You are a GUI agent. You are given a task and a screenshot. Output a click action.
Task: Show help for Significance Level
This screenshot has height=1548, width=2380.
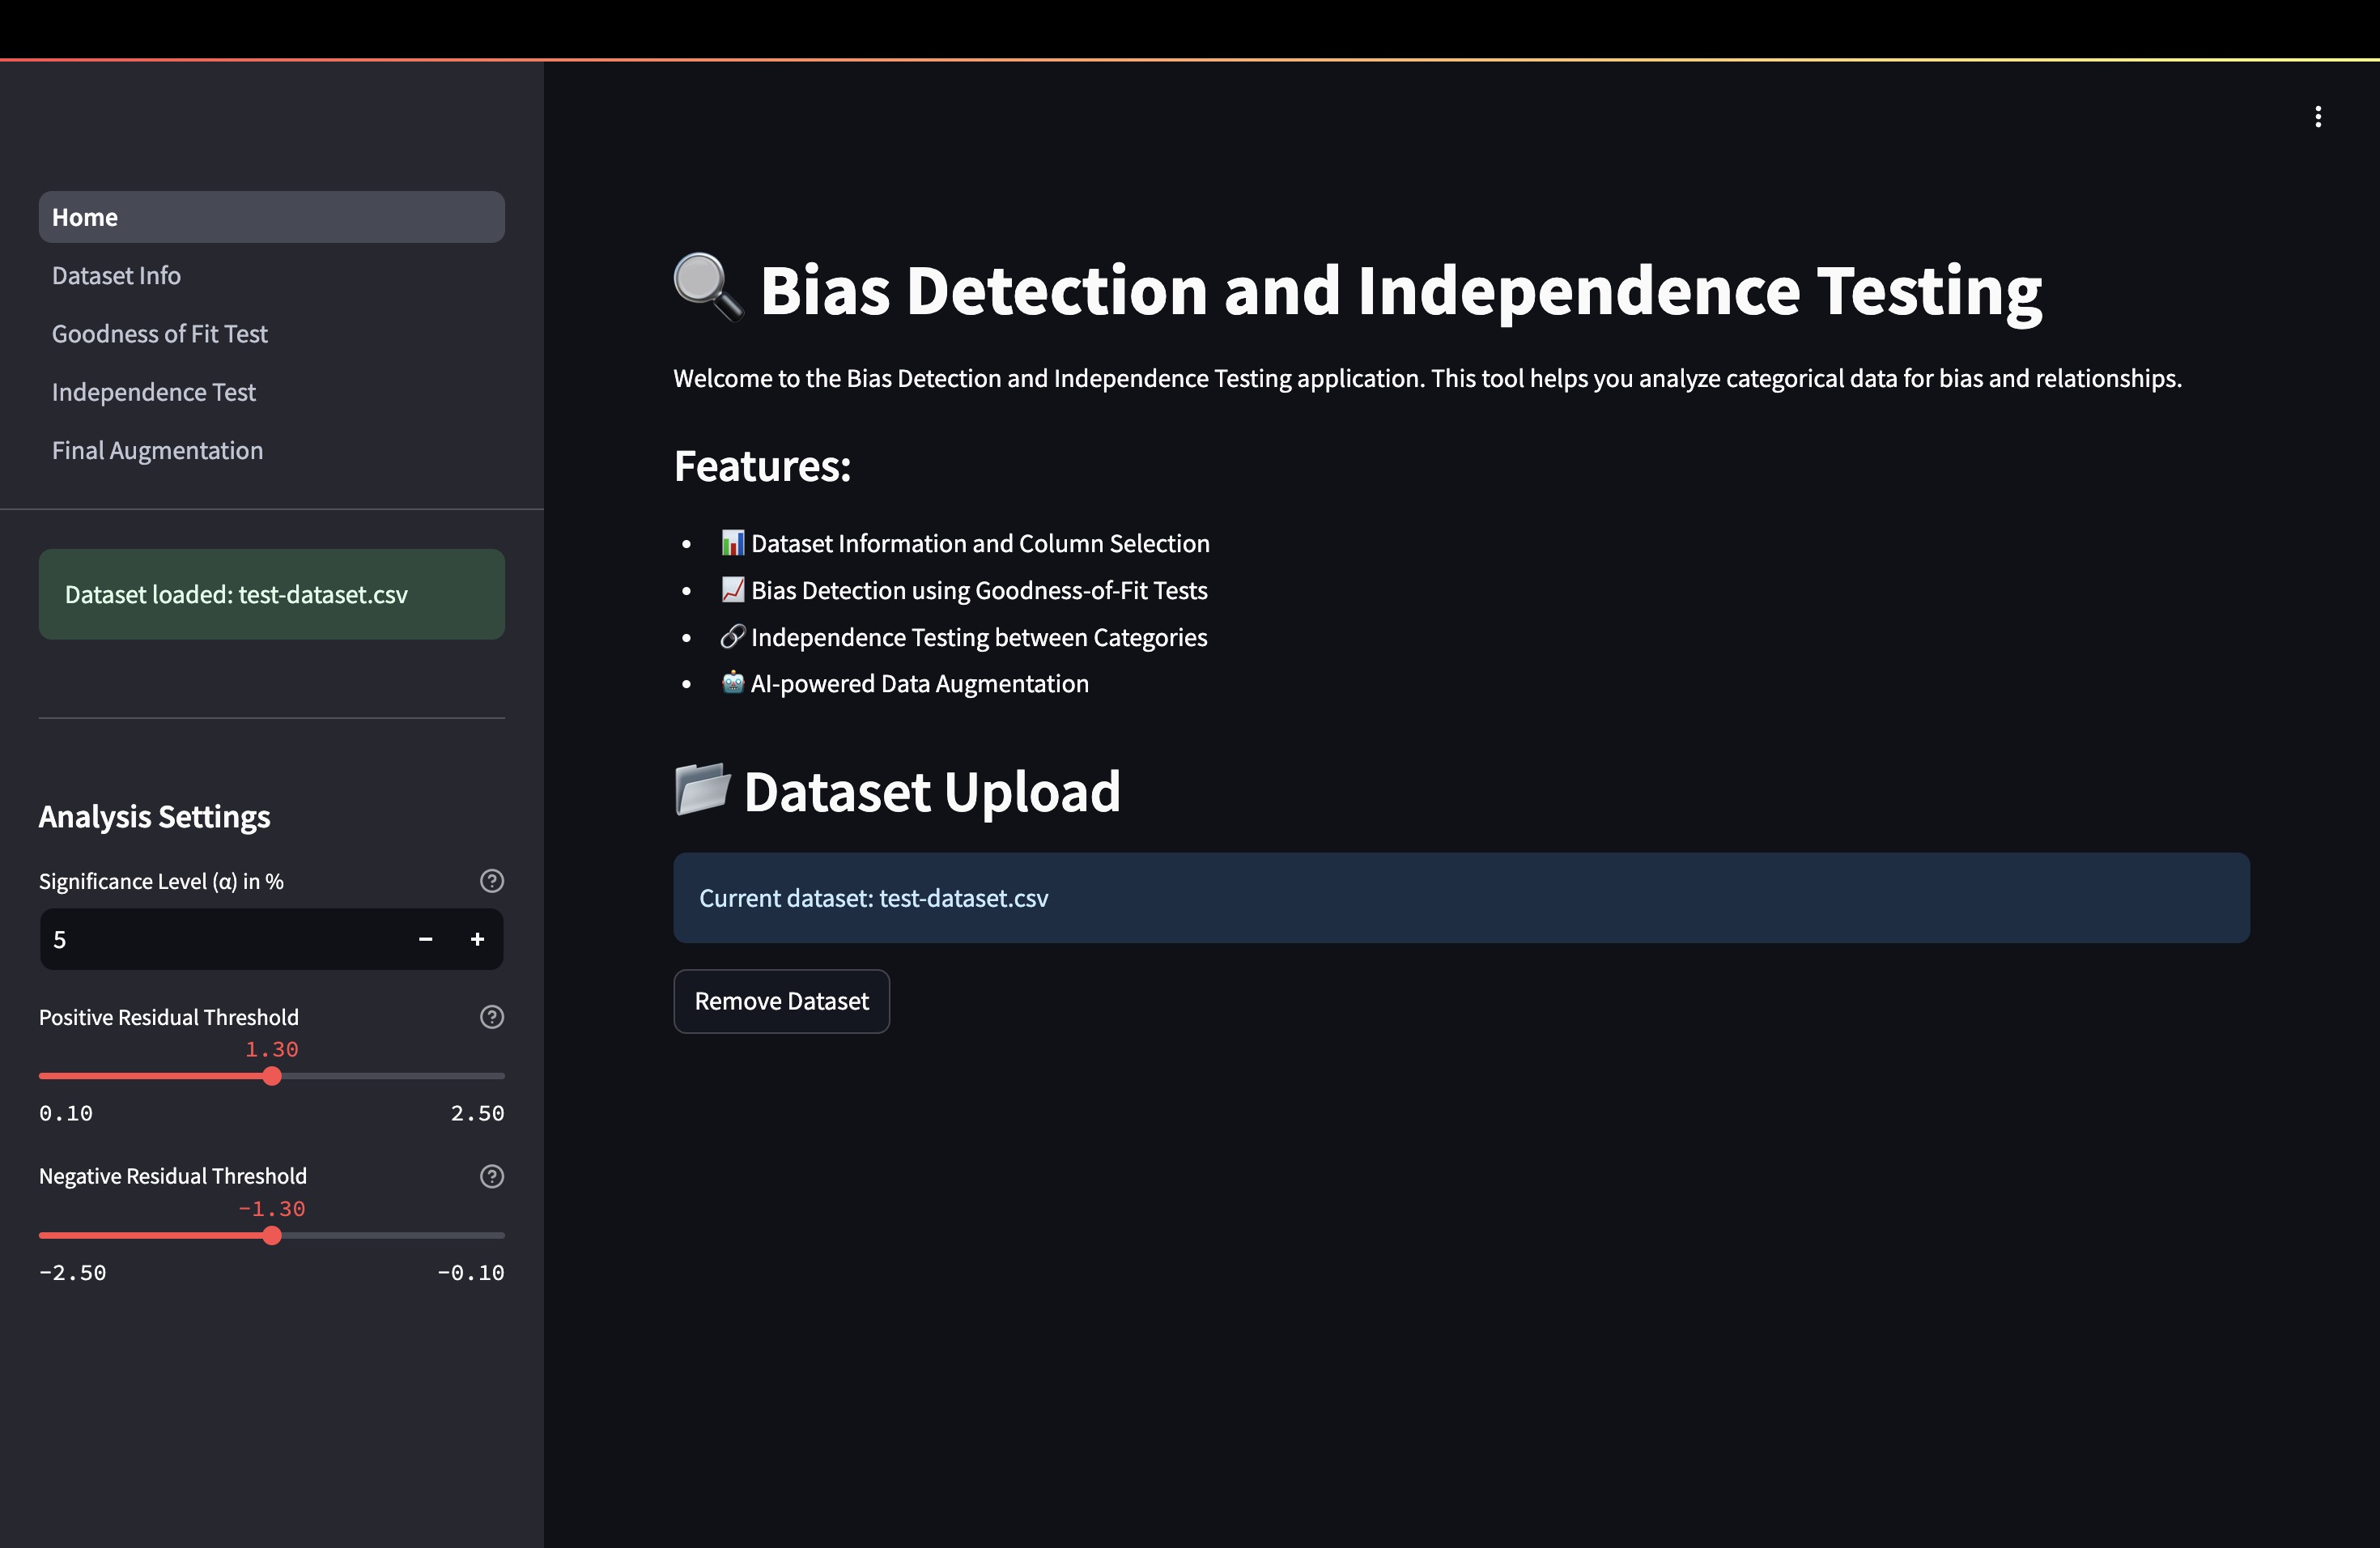click(x=491, y=881)
